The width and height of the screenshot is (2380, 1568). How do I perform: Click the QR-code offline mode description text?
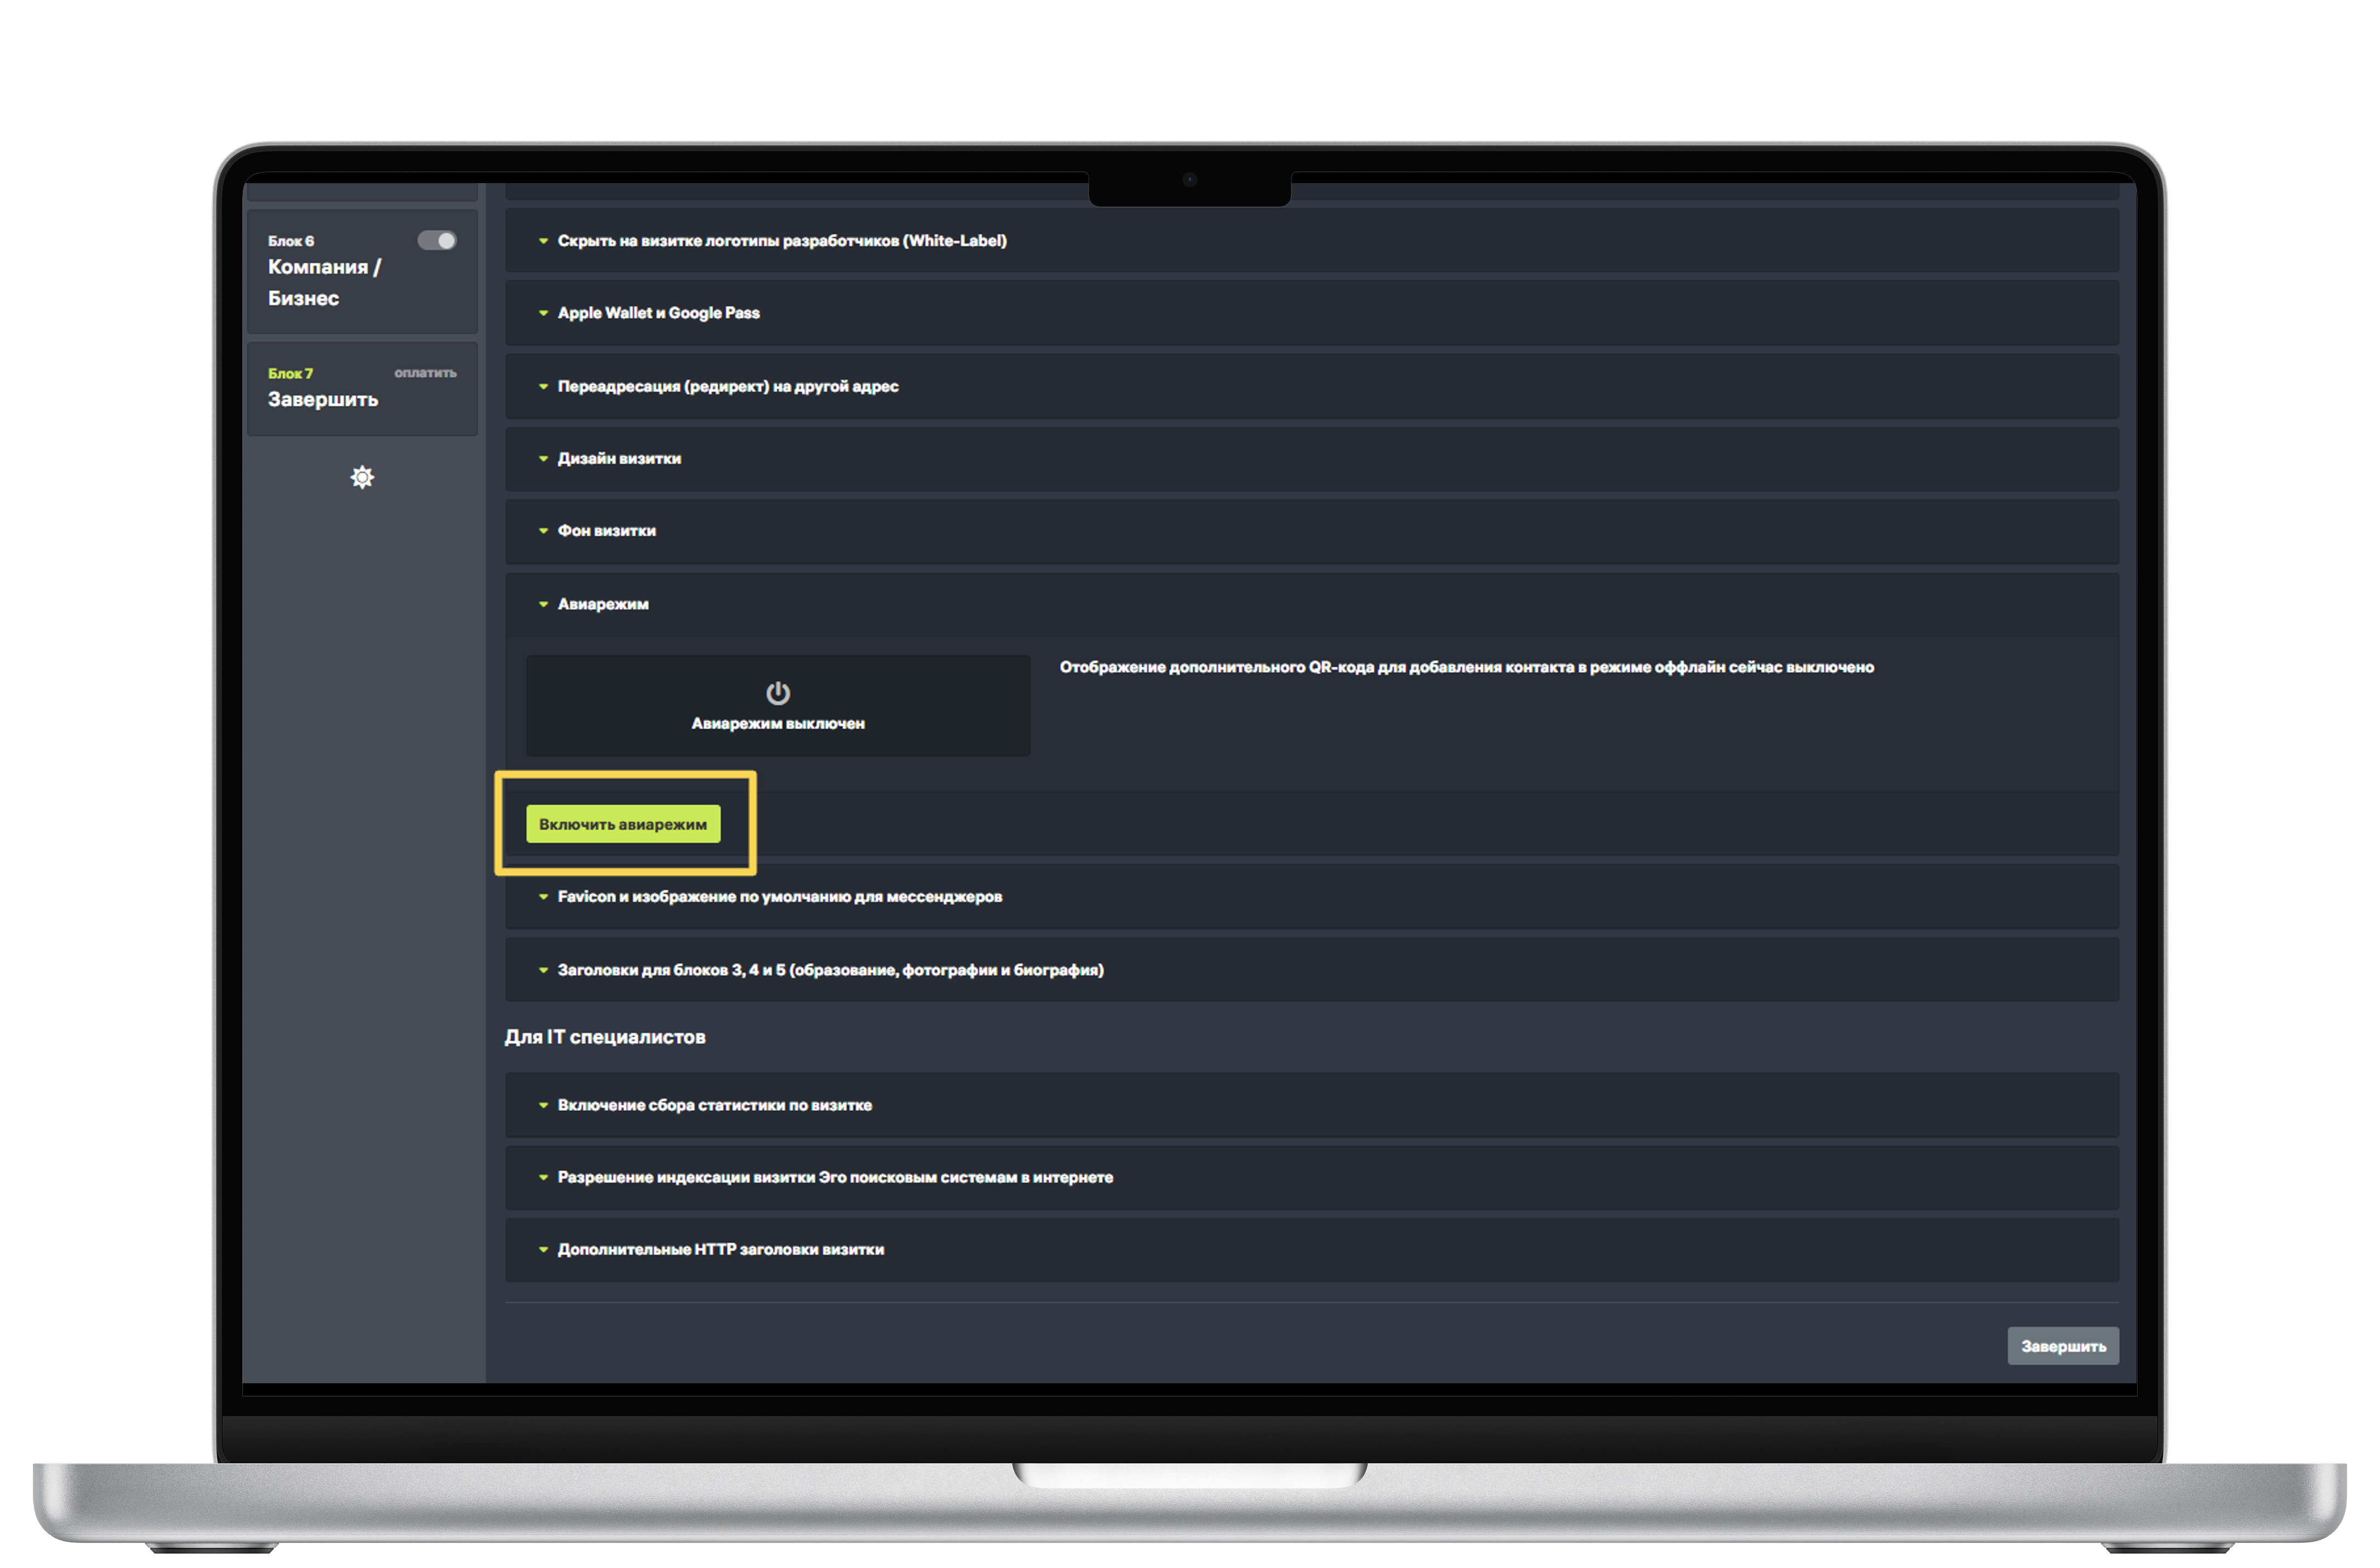point(1466,667)
